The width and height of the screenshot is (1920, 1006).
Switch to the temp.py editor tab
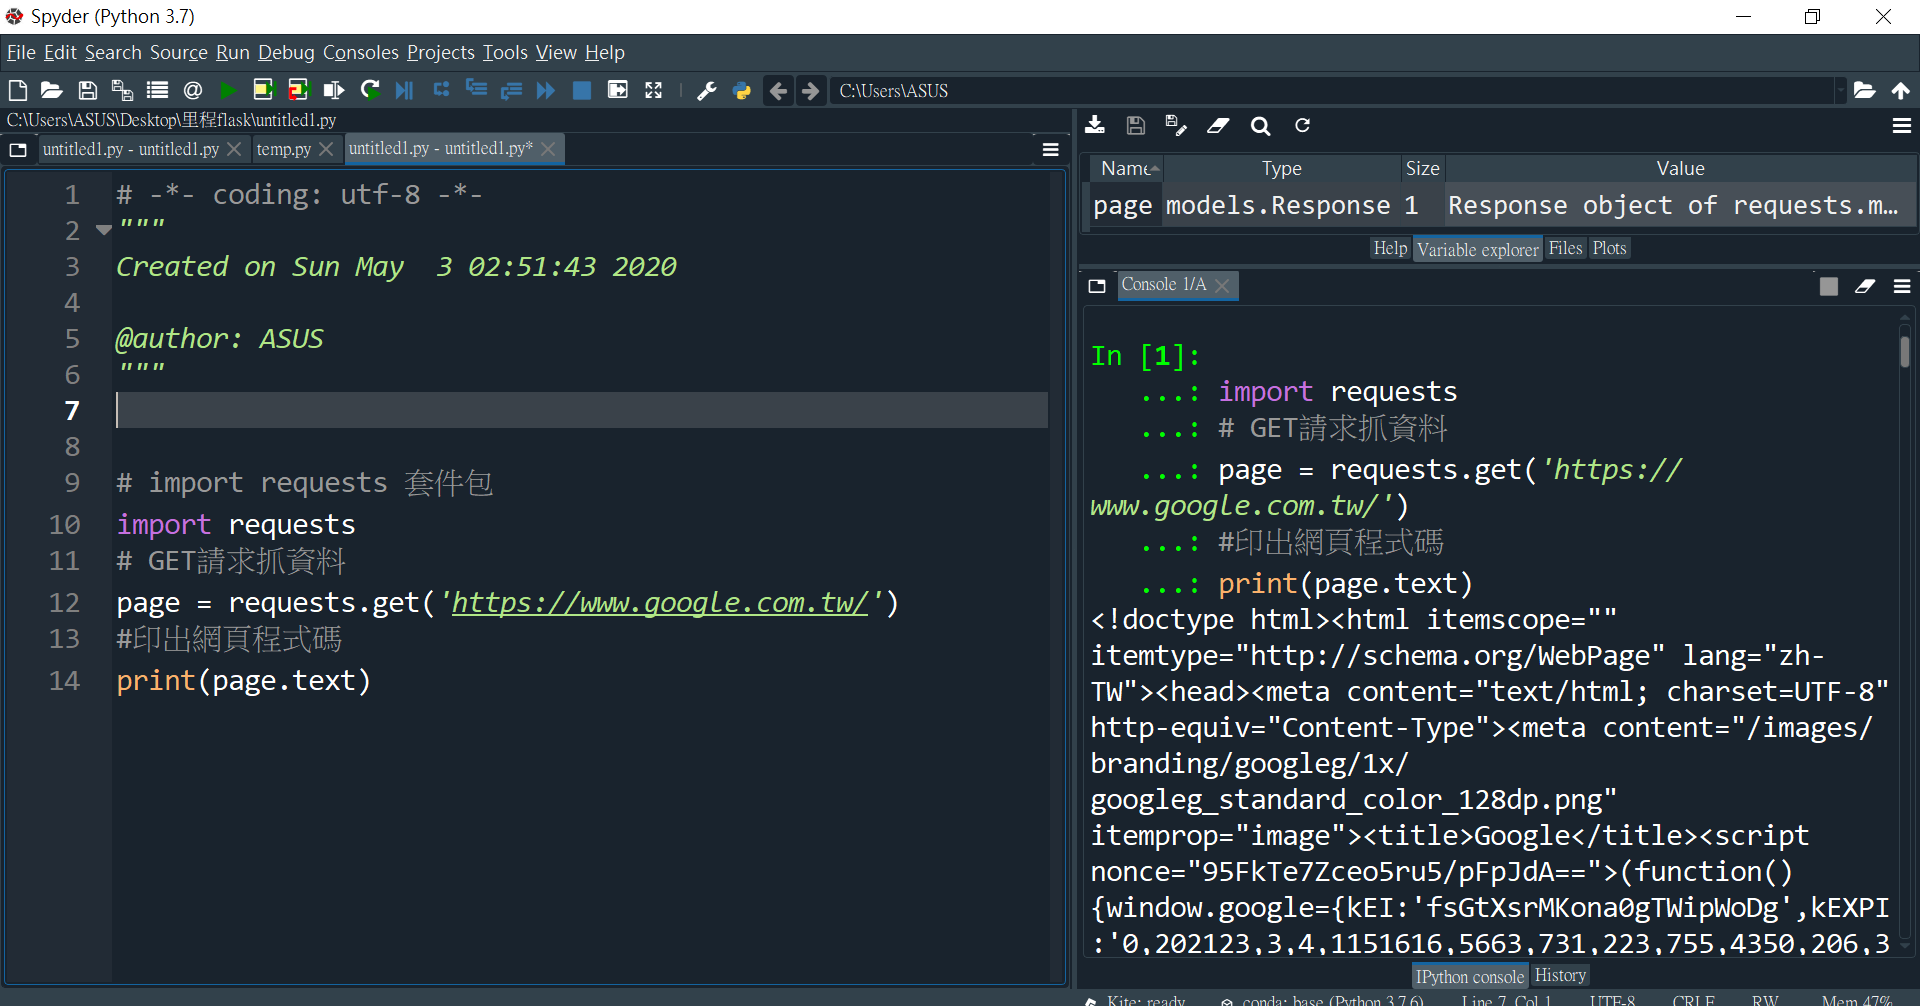[x=283, y=149]
